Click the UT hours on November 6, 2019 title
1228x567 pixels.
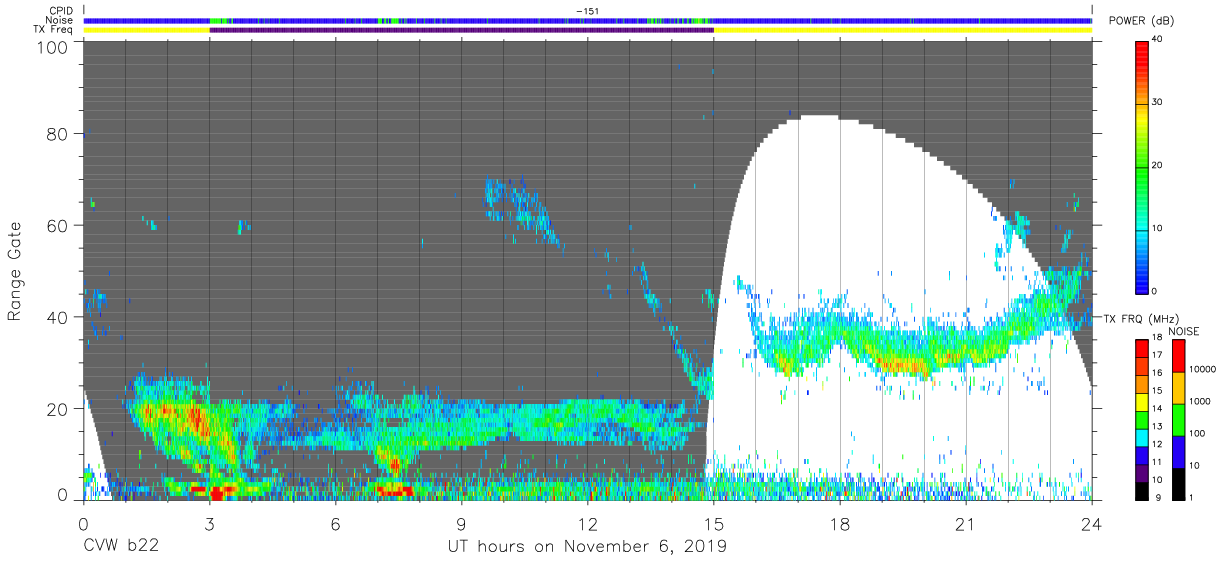click(586, 547)
